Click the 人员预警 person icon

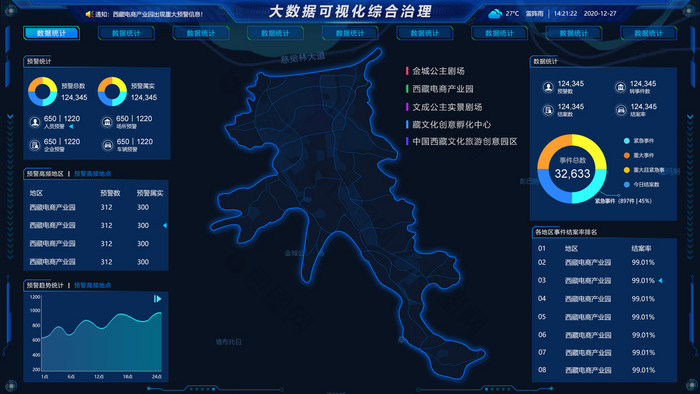(35, 122)
